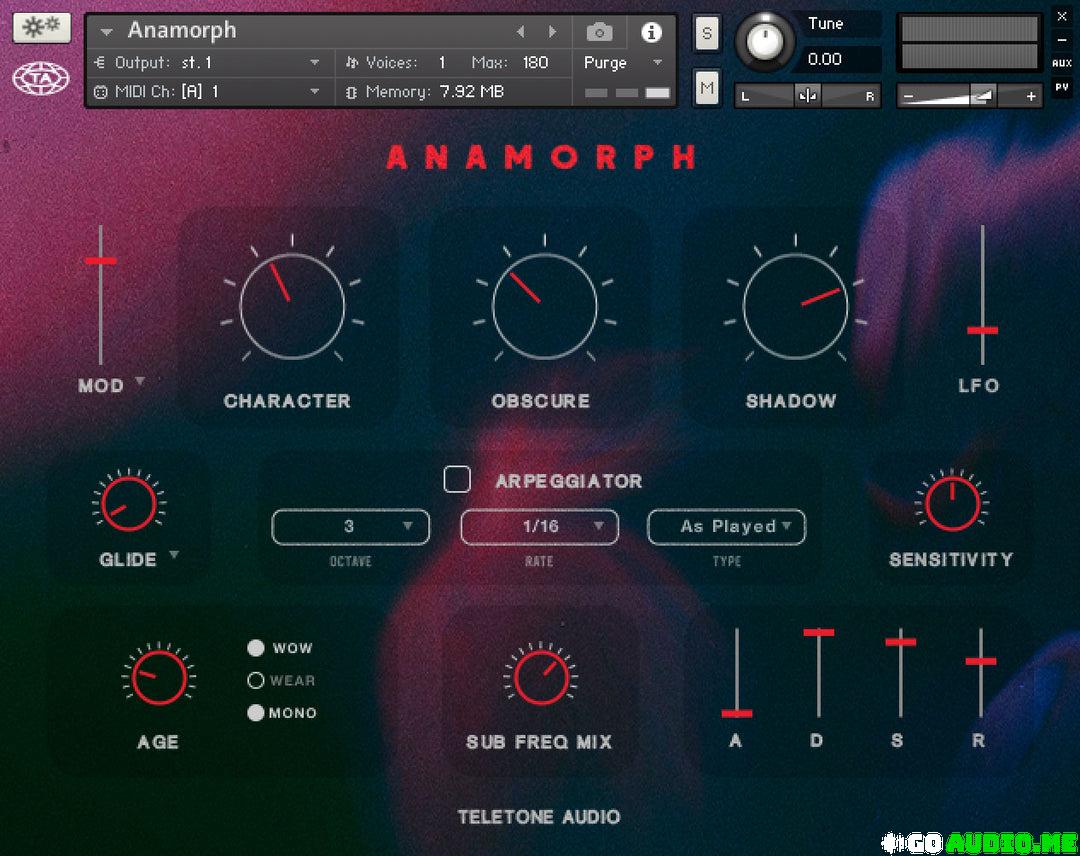Toggle the PV button

1061,87
